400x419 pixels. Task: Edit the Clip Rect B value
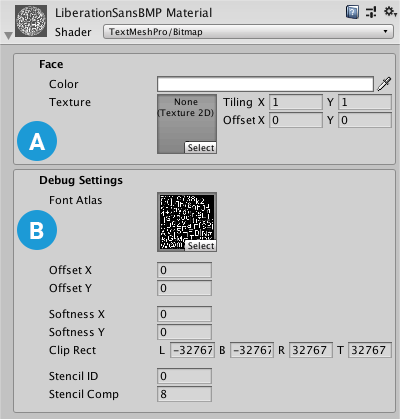coord(252,350)
